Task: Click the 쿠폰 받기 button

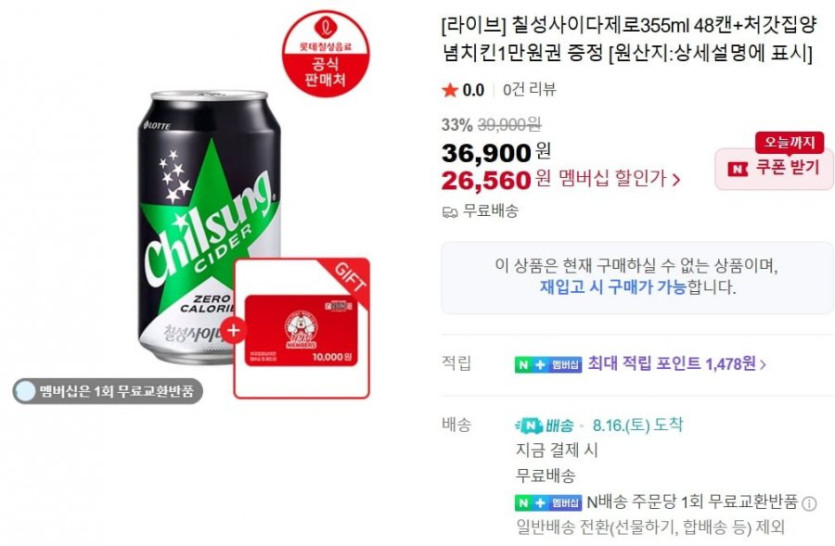Action: click(774, 169)
